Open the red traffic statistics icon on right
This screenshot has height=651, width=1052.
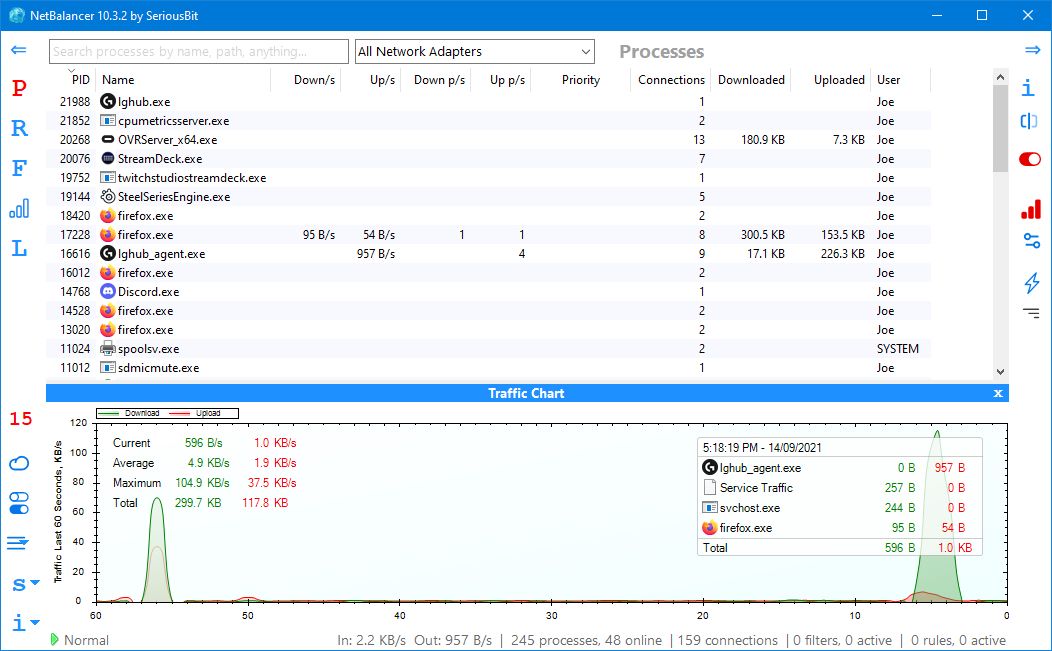click(1031, 209)
